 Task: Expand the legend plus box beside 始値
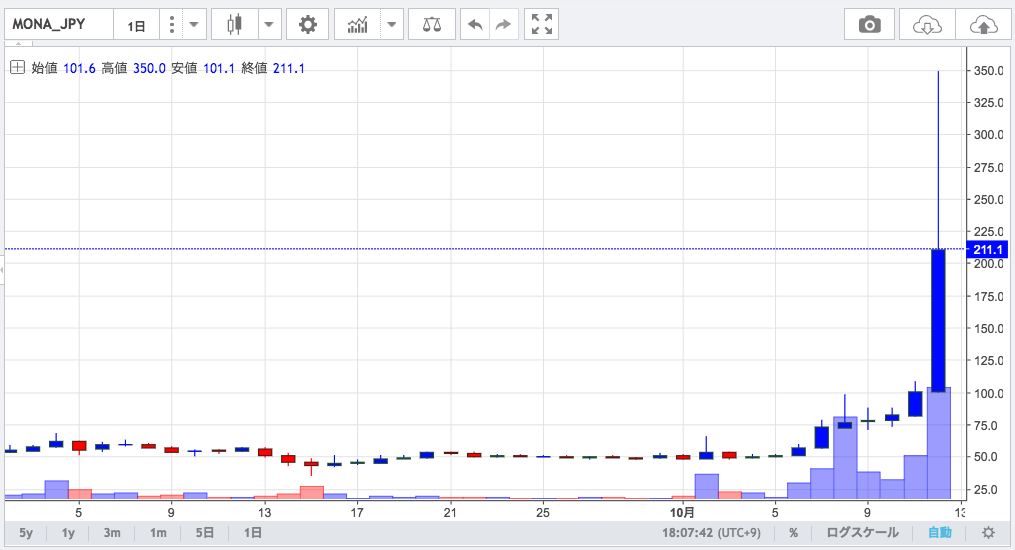pyautogui.click(x=17, y=67)
